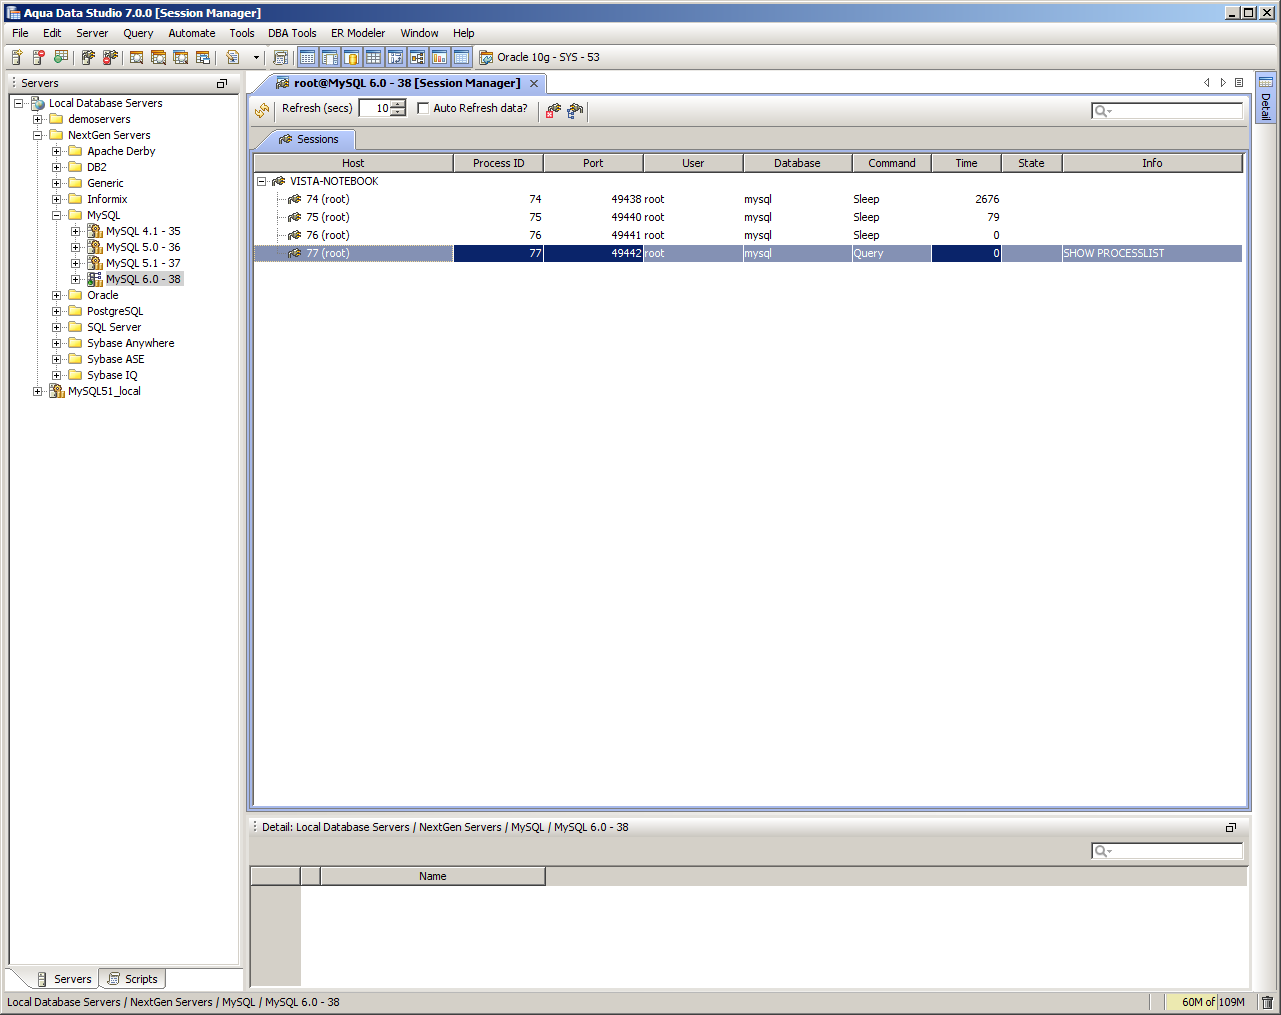Click the Servers panel restore icon

point(222,83)
